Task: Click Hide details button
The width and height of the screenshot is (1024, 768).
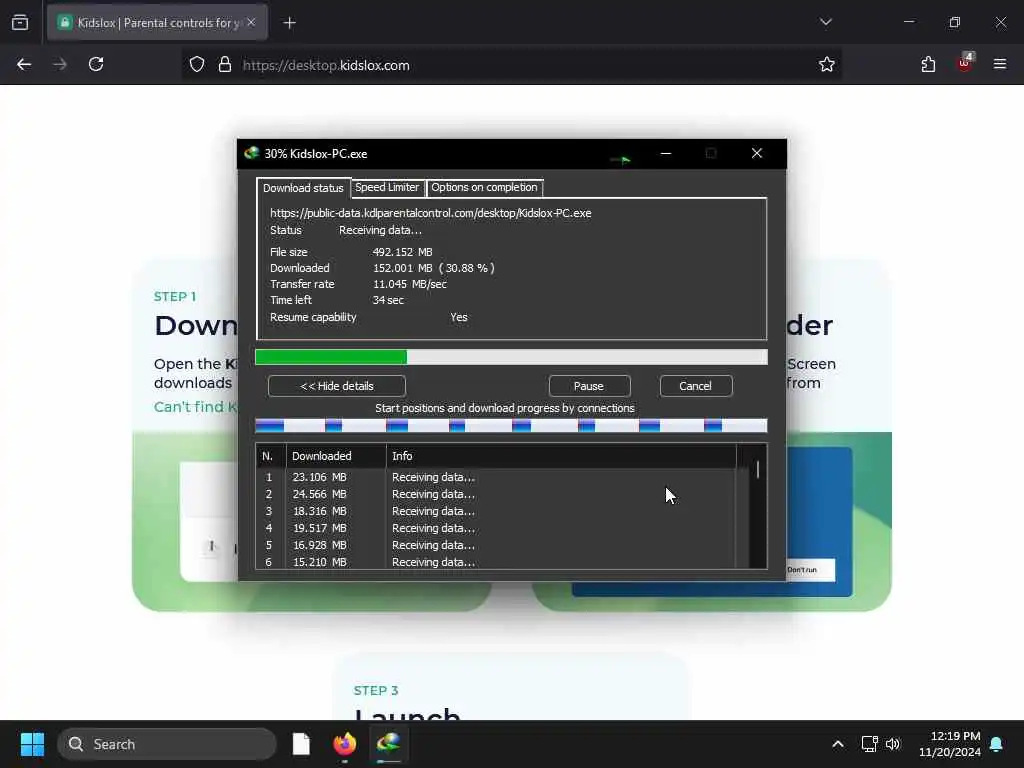Action: (x=337, y=386)
